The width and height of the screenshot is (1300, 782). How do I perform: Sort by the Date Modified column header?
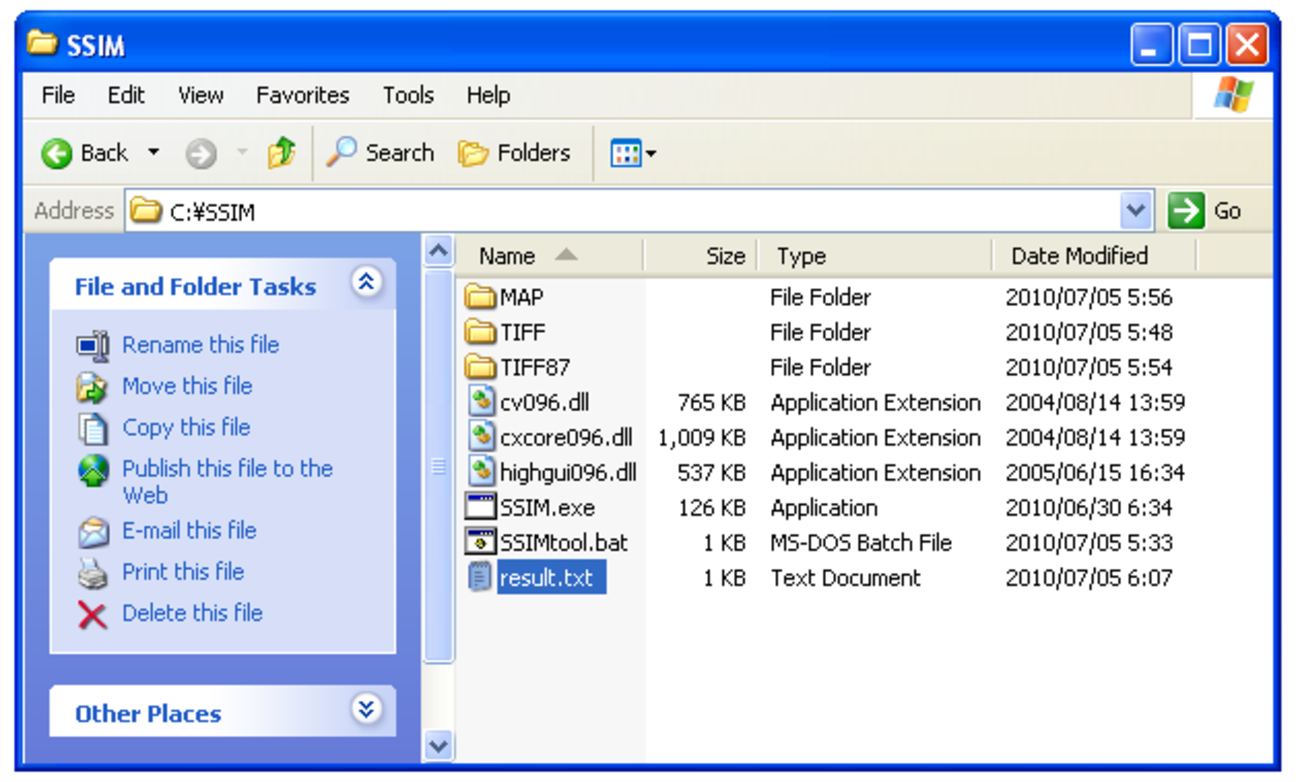1079,256
